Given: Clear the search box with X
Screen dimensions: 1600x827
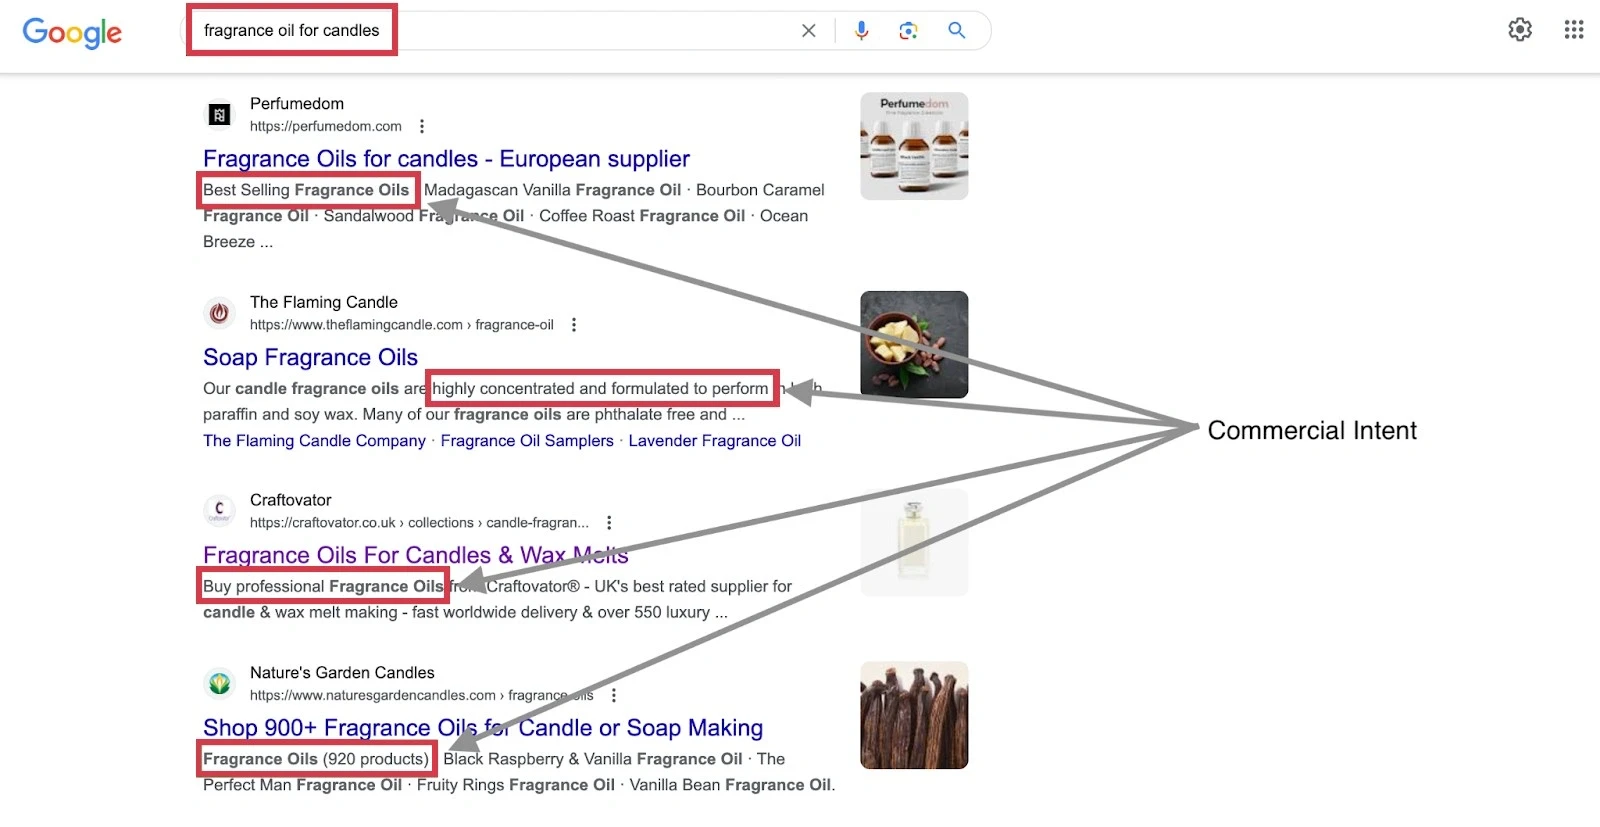Looking at the screenshot, I should coord(809,31).
